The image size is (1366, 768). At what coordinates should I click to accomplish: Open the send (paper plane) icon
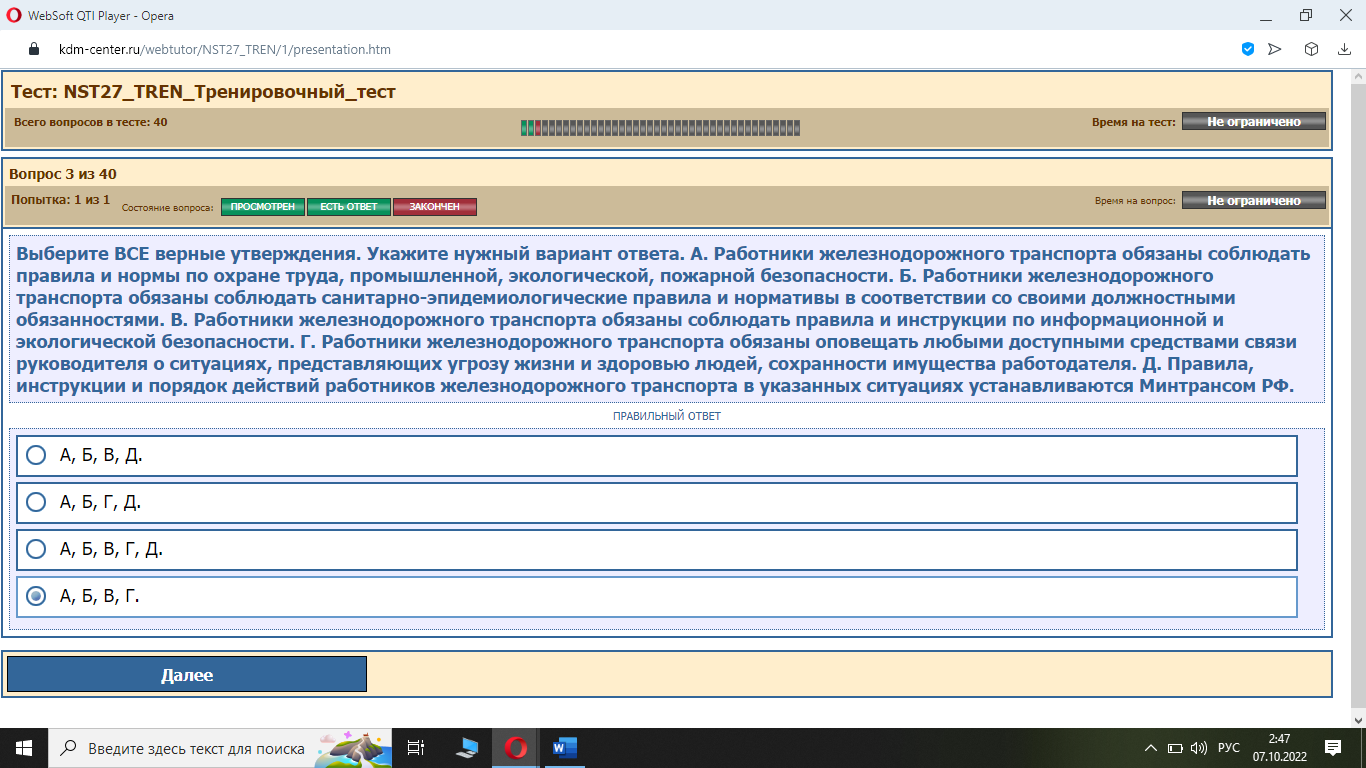pyautogui.click(x=1275, y=49)
